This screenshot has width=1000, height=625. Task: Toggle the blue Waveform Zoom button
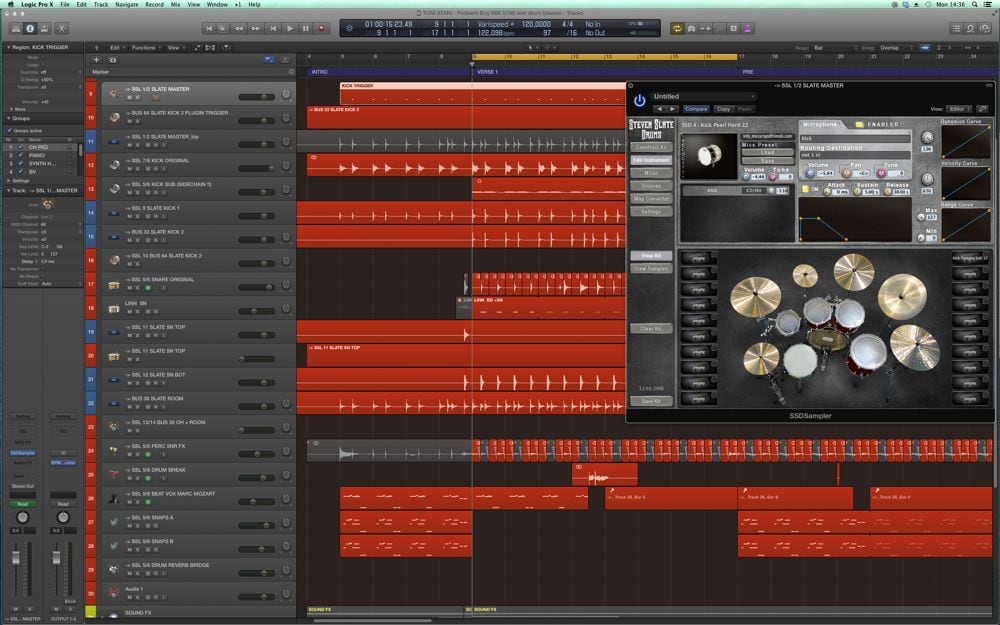pyautogui.click(x=925, y=47)
